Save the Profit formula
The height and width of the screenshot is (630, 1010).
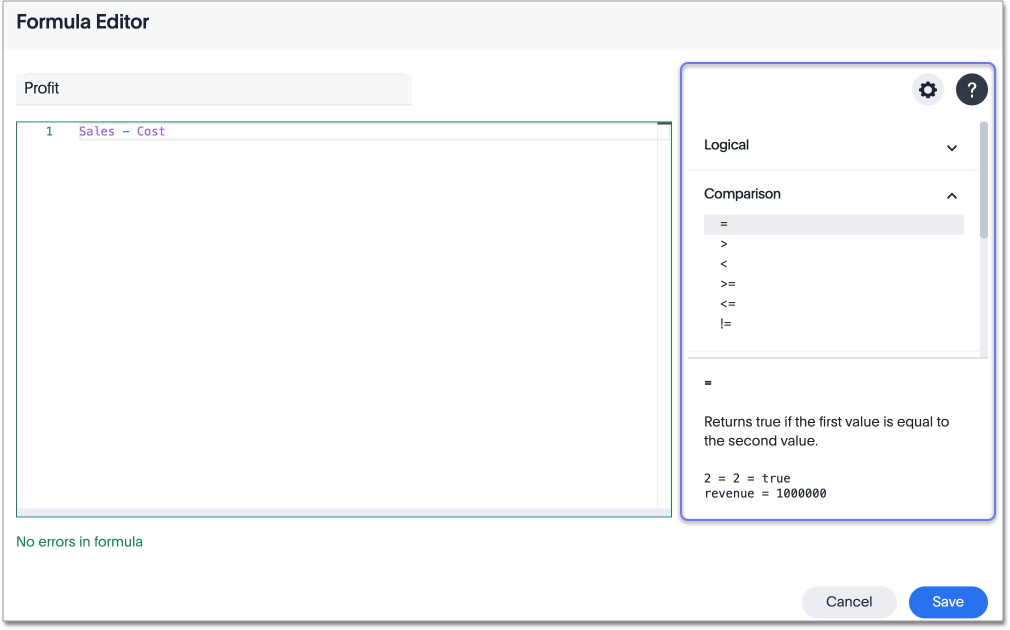947,601
